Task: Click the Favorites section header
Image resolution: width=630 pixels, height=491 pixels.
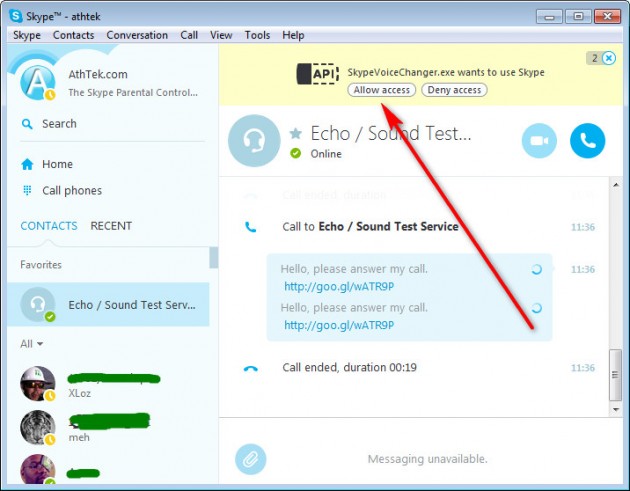Action: coord(41,265)
